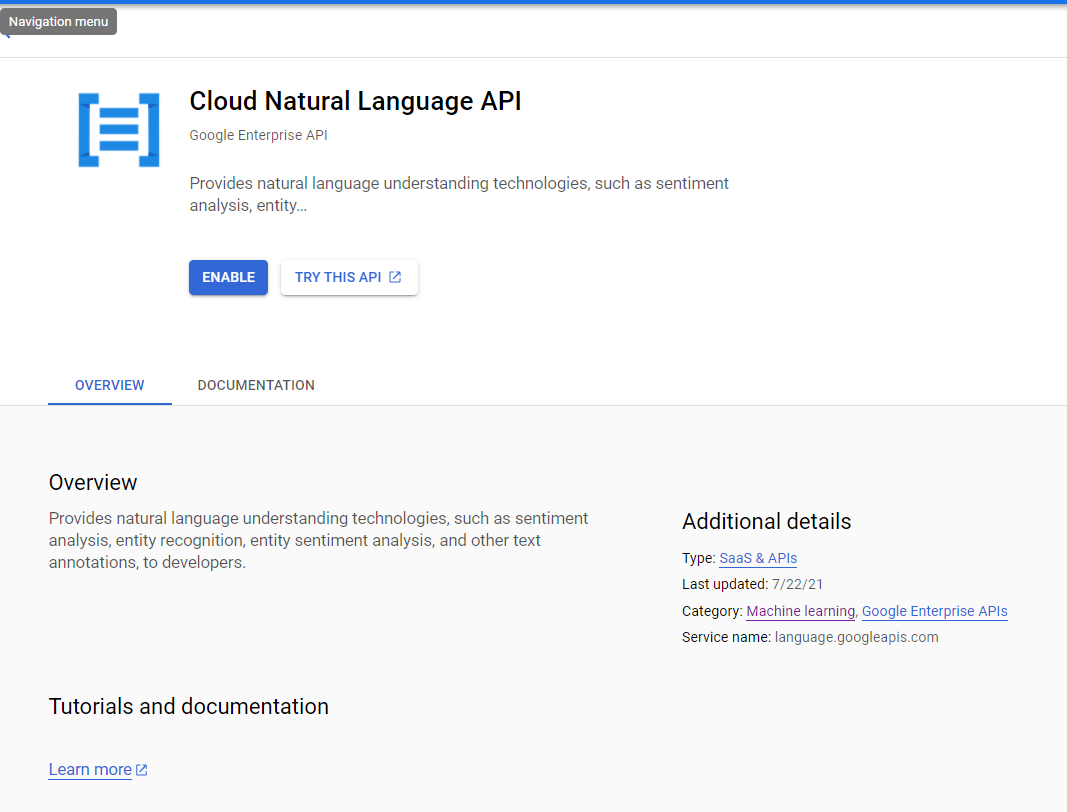Follow the Machine learning category link
This screenshot has width=1067, height=812.
(800, 611)
